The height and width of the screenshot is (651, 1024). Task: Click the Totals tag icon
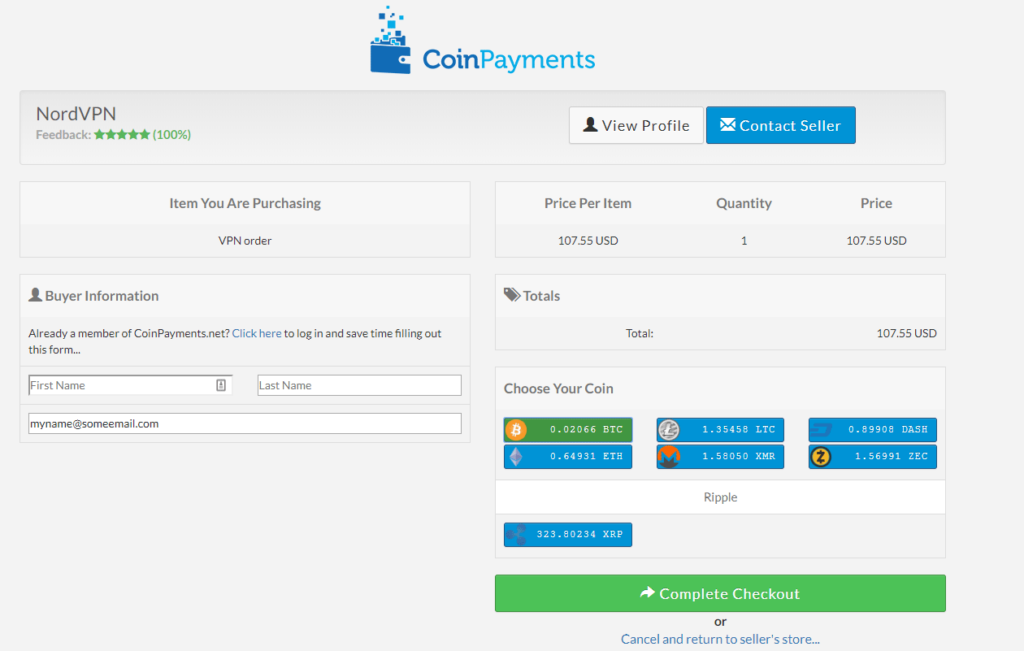click(512, 295)
